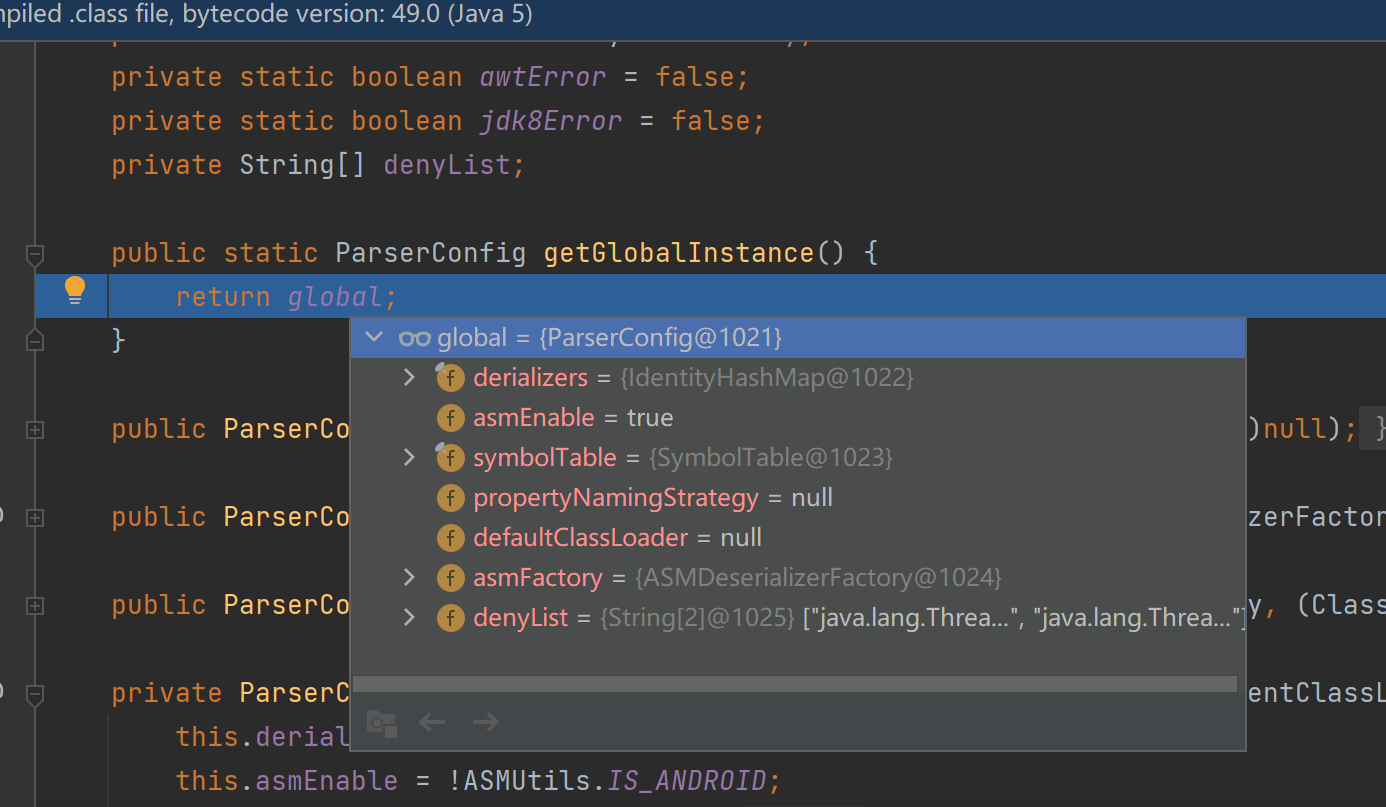The image size is (1386, 807).
Task: Click the ASMUtils class reference
Action: point(527,781)
